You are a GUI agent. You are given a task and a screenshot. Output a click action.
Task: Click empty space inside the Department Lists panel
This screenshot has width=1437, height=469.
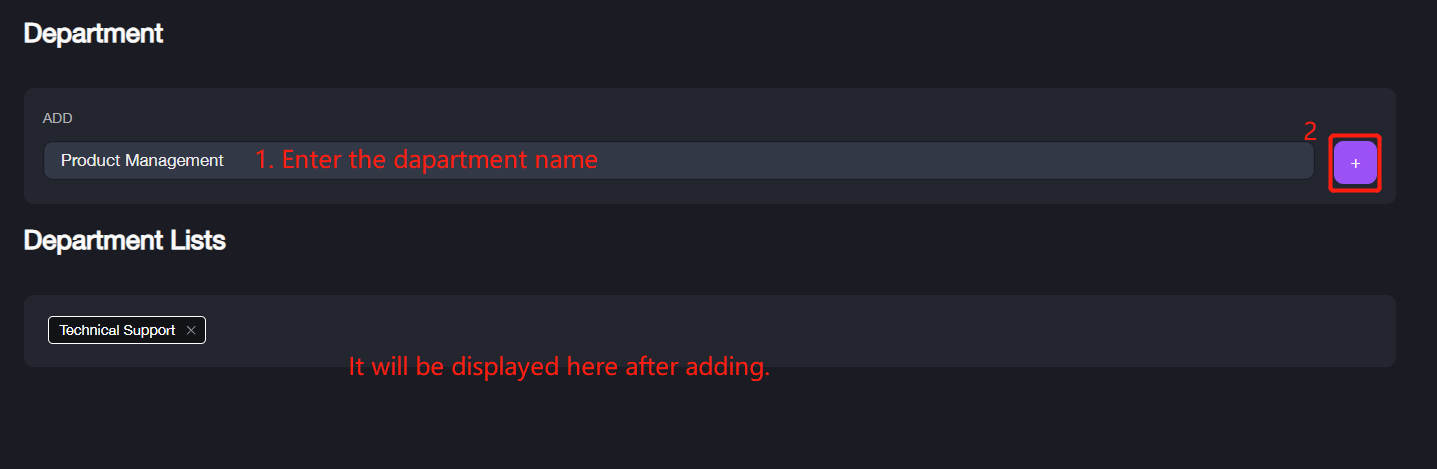(900, 330)
